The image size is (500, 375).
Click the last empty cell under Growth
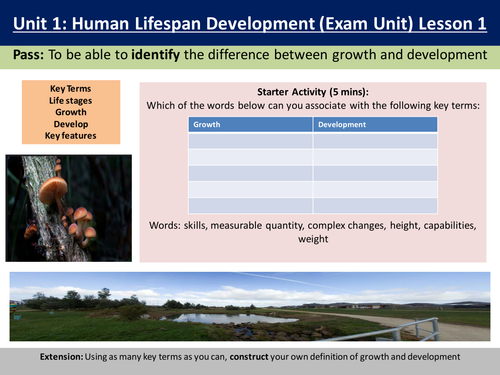point(250,206)
